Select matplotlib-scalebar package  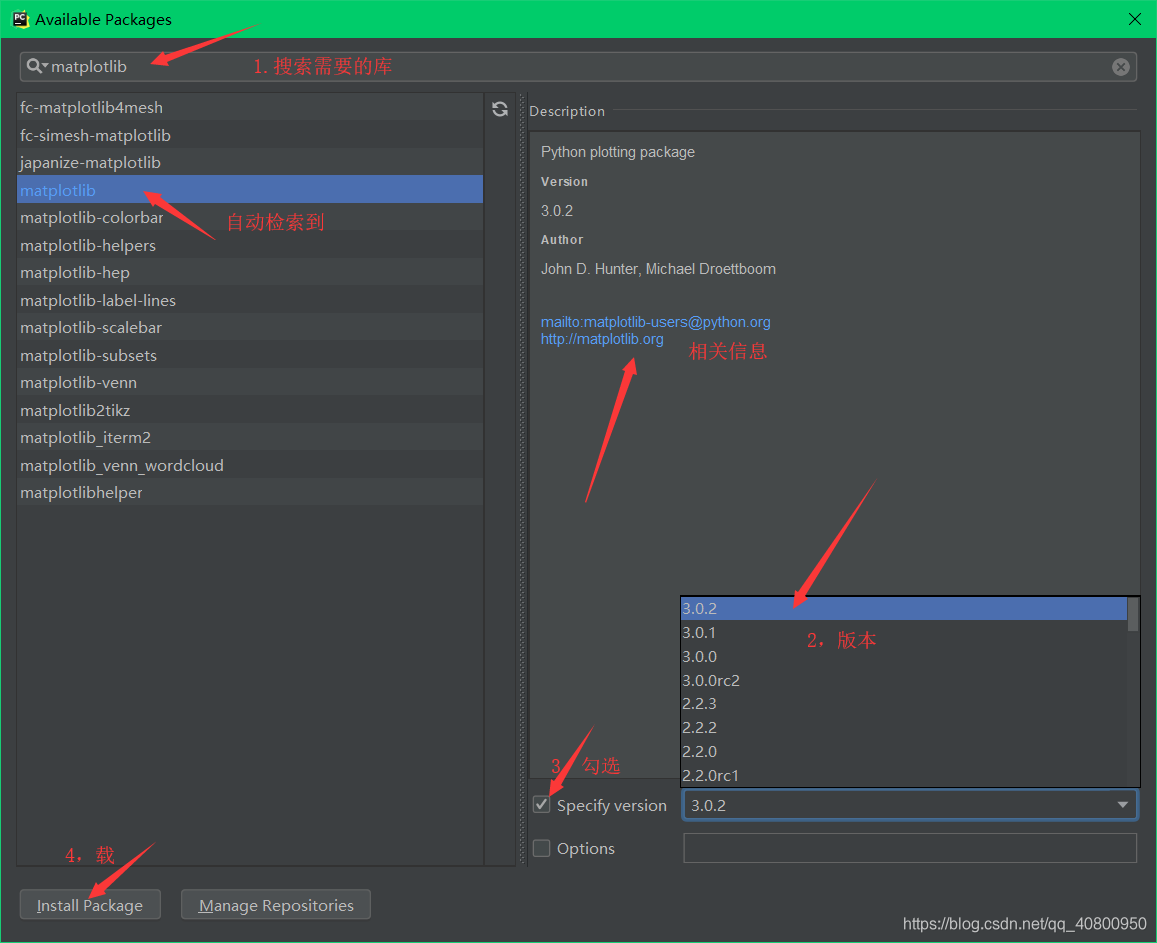[x=250, y=328]
